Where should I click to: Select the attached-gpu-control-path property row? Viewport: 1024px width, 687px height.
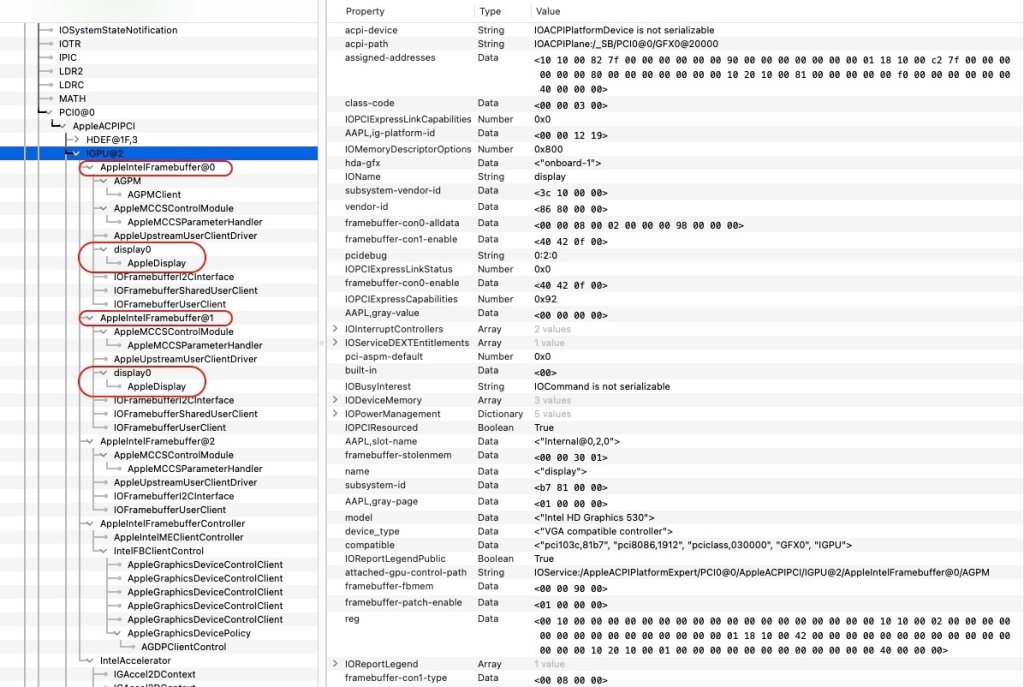pos(675,573)
